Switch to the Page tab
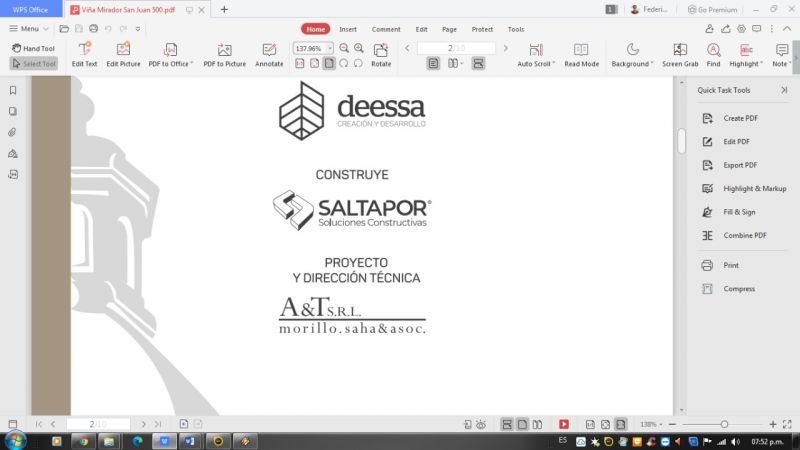800x450 pixels. tap(449, 30)
